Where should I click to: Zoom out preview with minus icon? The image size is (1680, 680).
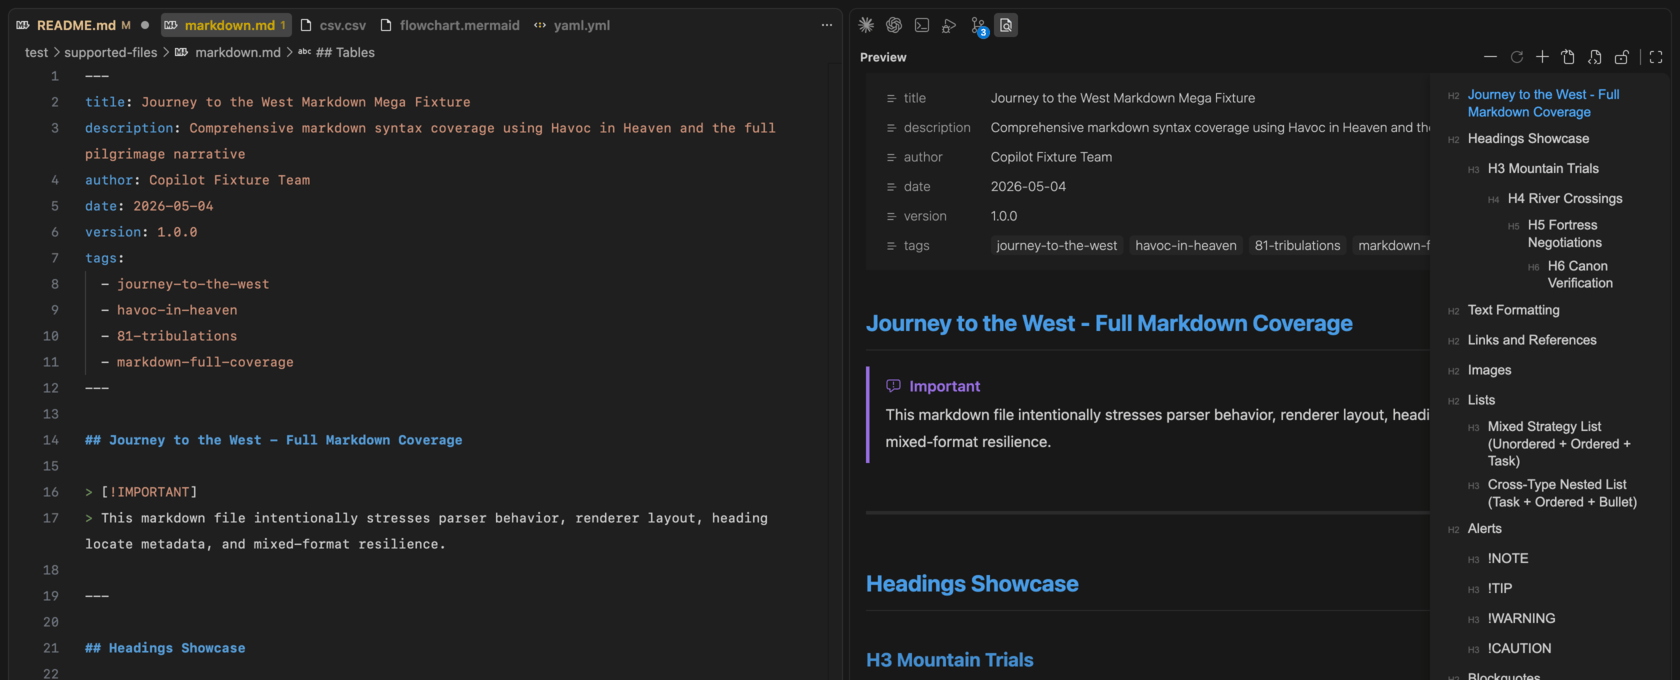click(1490, 57)
